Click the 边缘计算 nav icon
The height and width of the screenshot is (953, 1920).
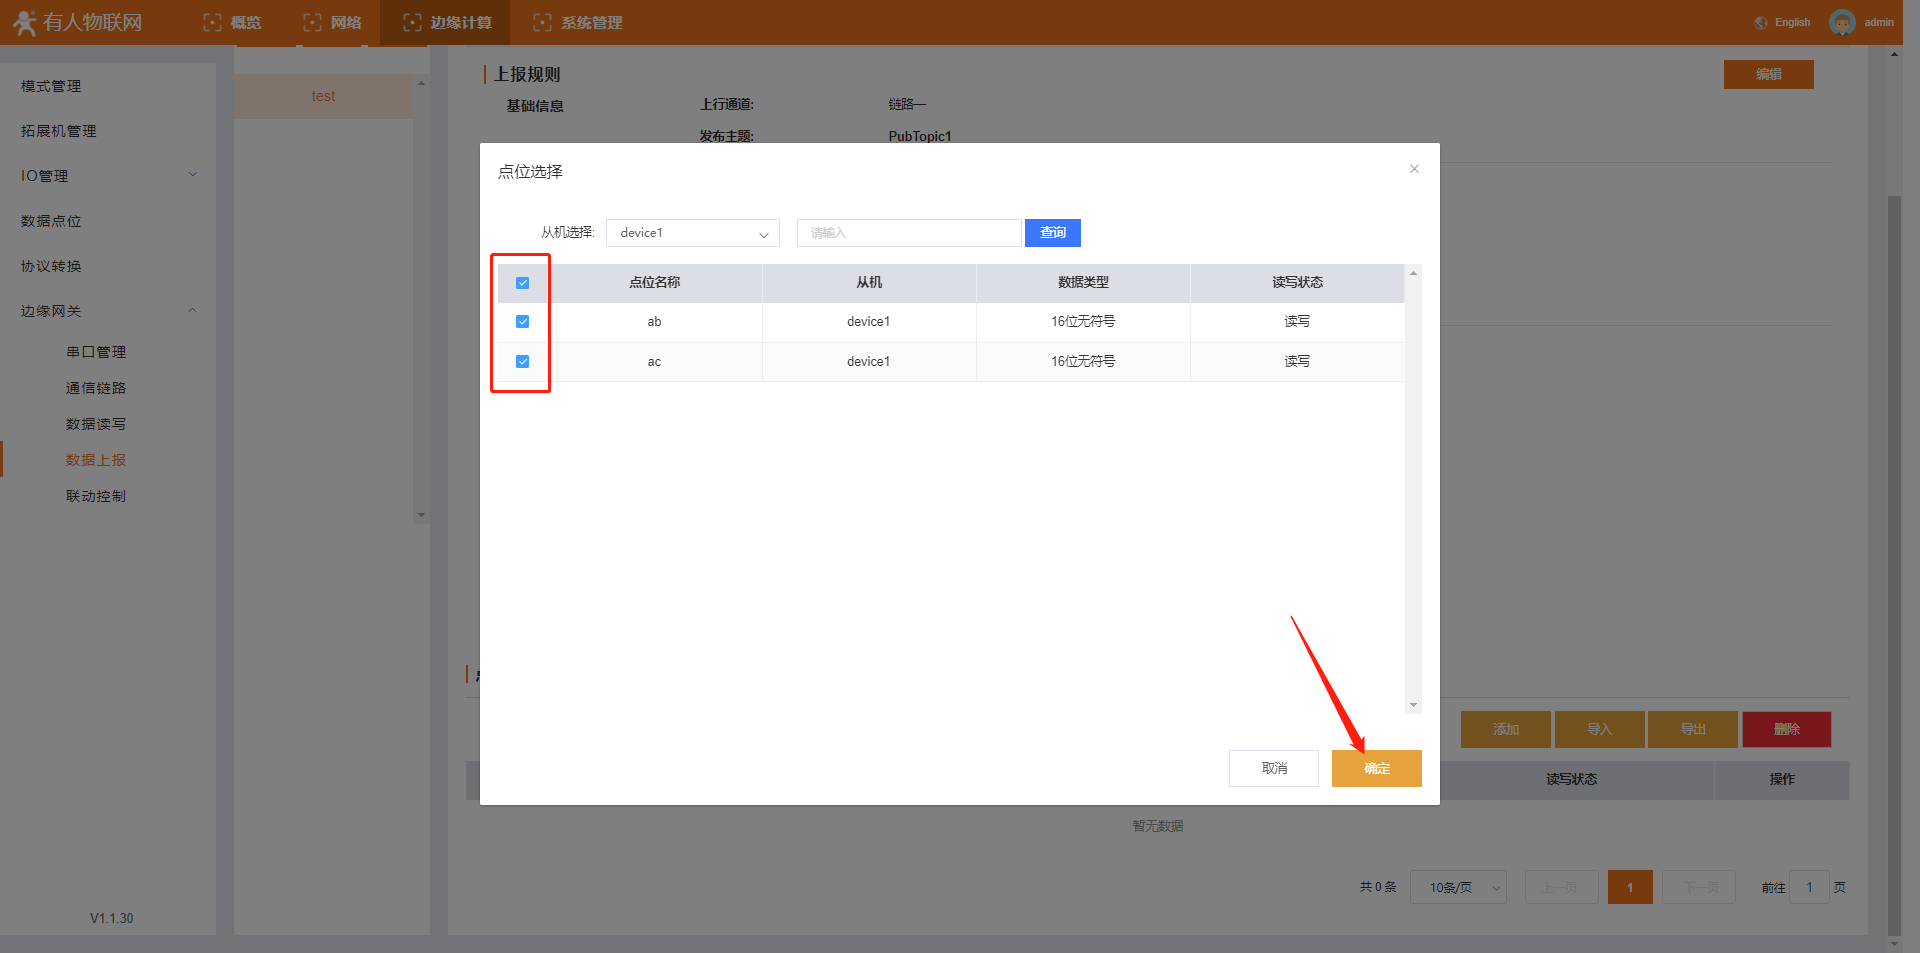tap(412, 22)
